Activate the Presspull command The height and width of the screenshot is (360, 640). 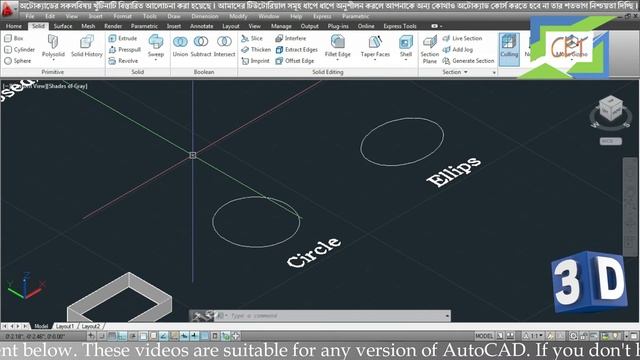[124, 49]
